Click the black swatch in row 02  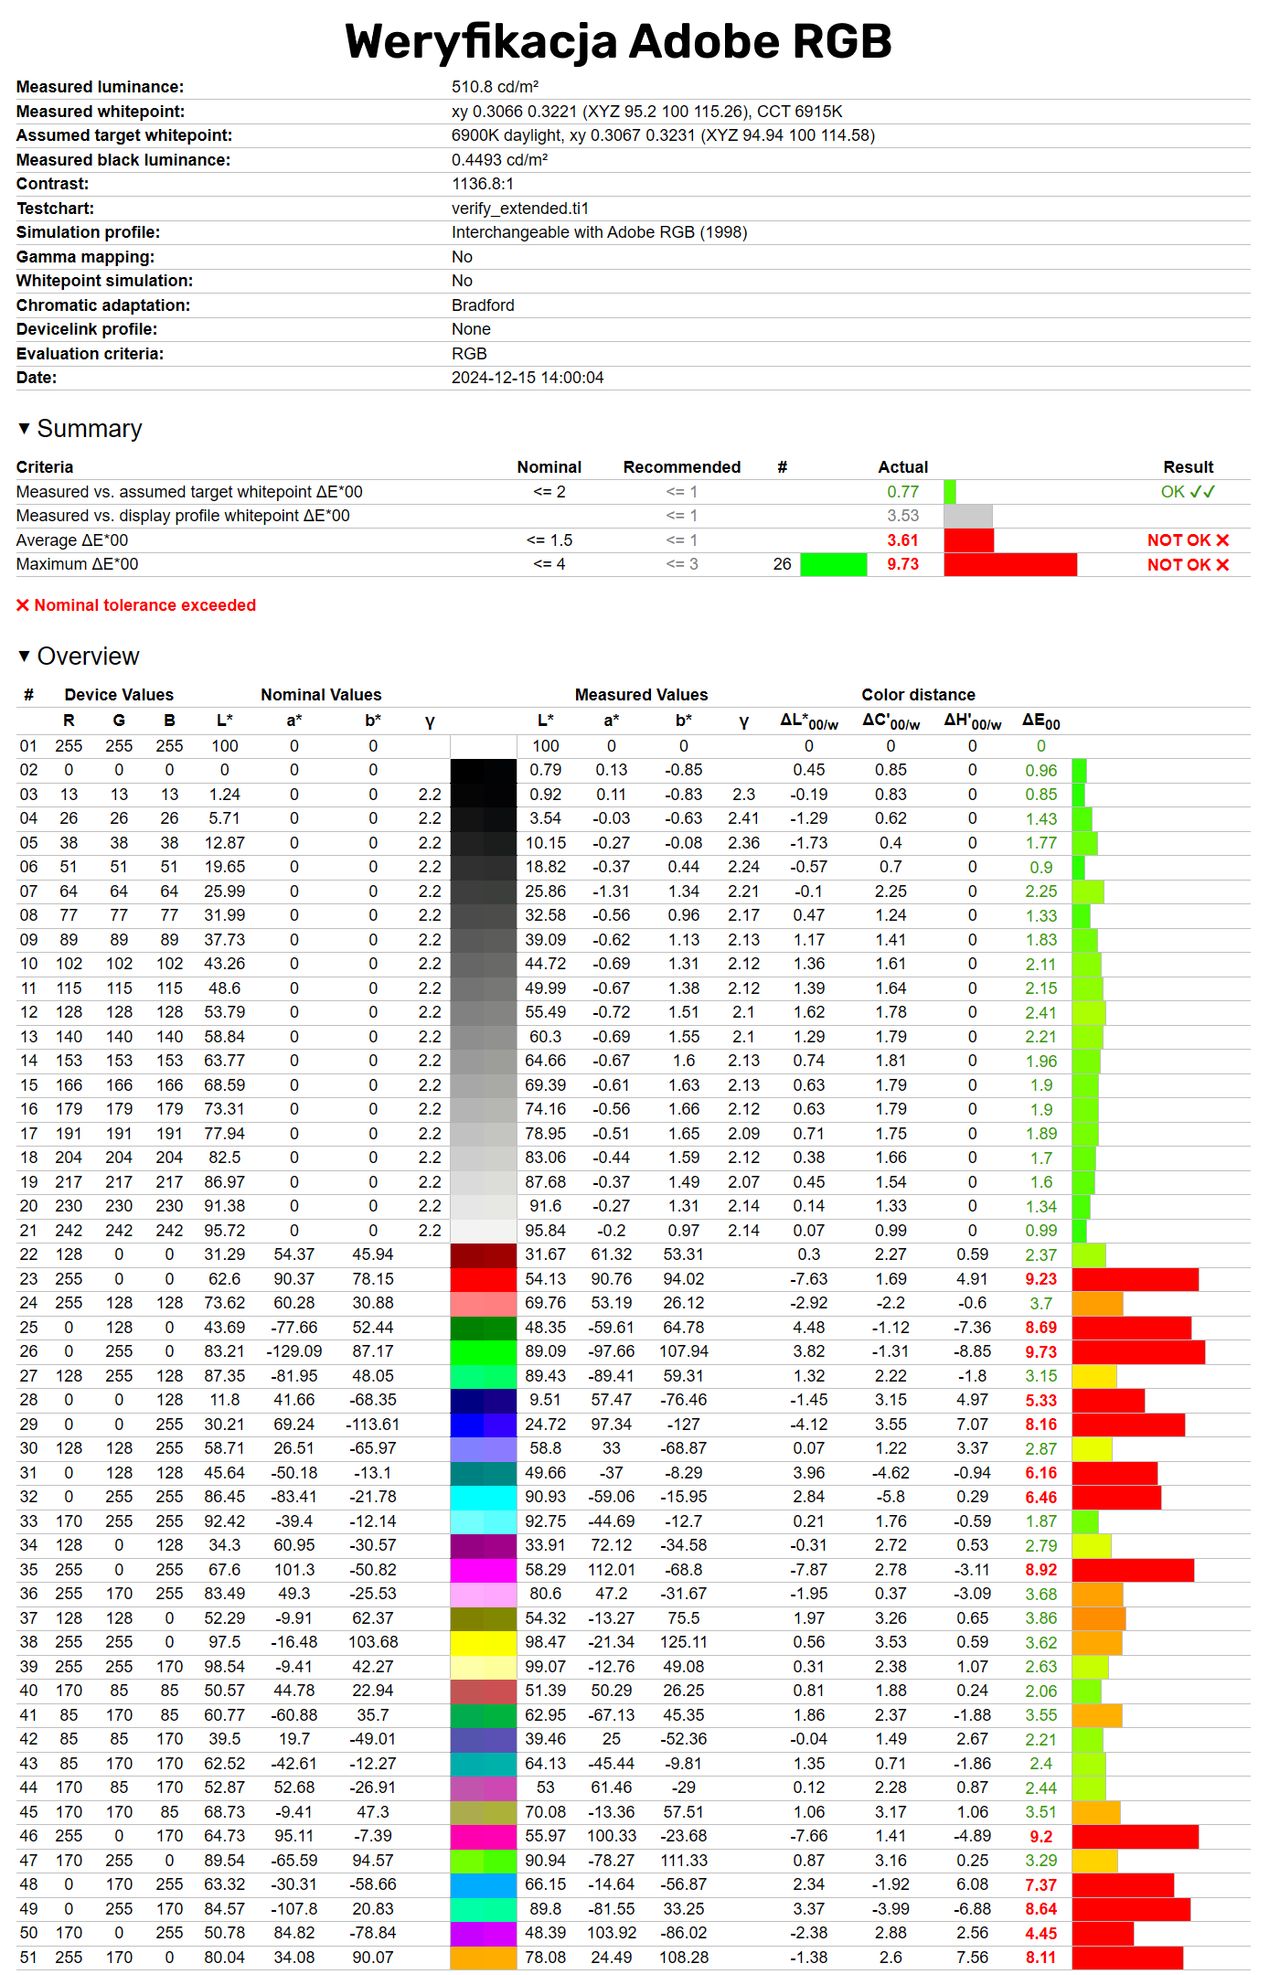483,770
